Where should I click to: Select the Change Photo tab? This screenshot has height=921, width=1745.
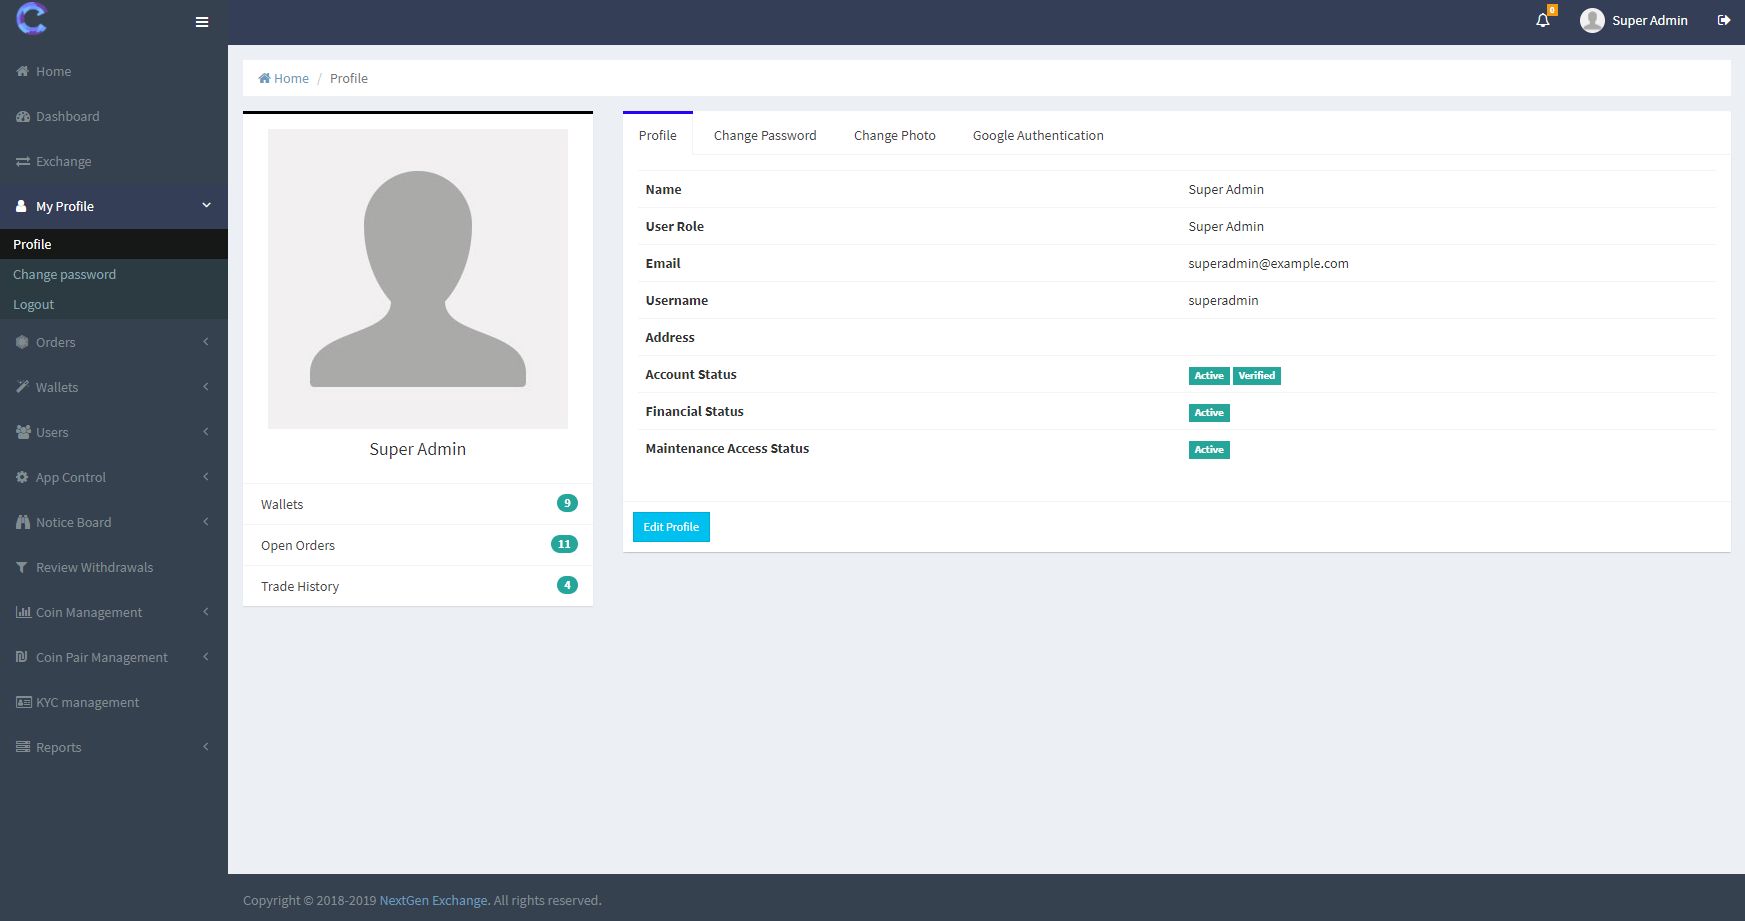click(894, 135)
